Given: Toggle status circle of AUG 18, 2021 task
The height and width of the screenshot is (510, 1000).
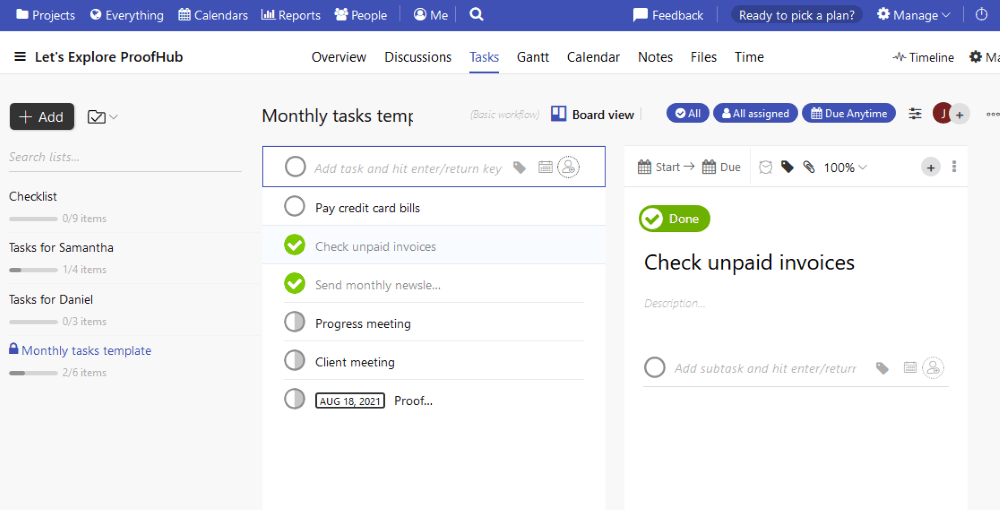Looking at the screenshot, I should 295,399.
